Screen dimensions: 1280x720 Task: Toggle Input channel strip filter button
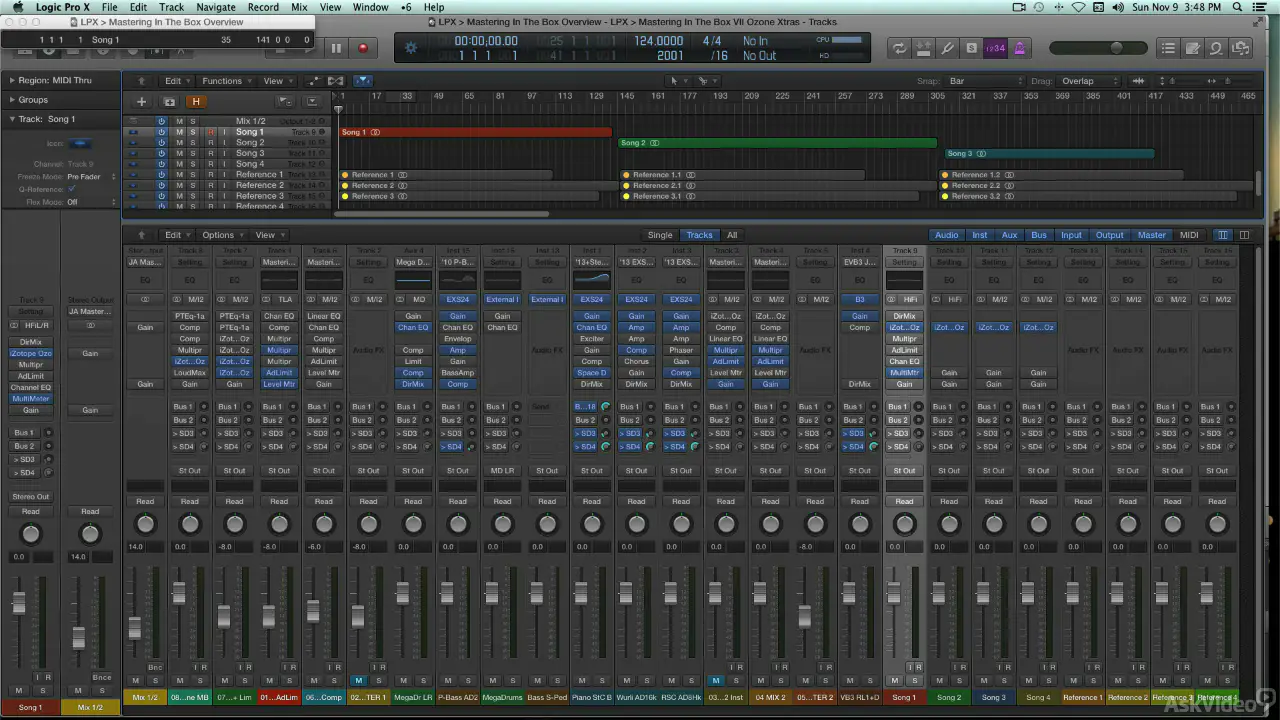1071,235
